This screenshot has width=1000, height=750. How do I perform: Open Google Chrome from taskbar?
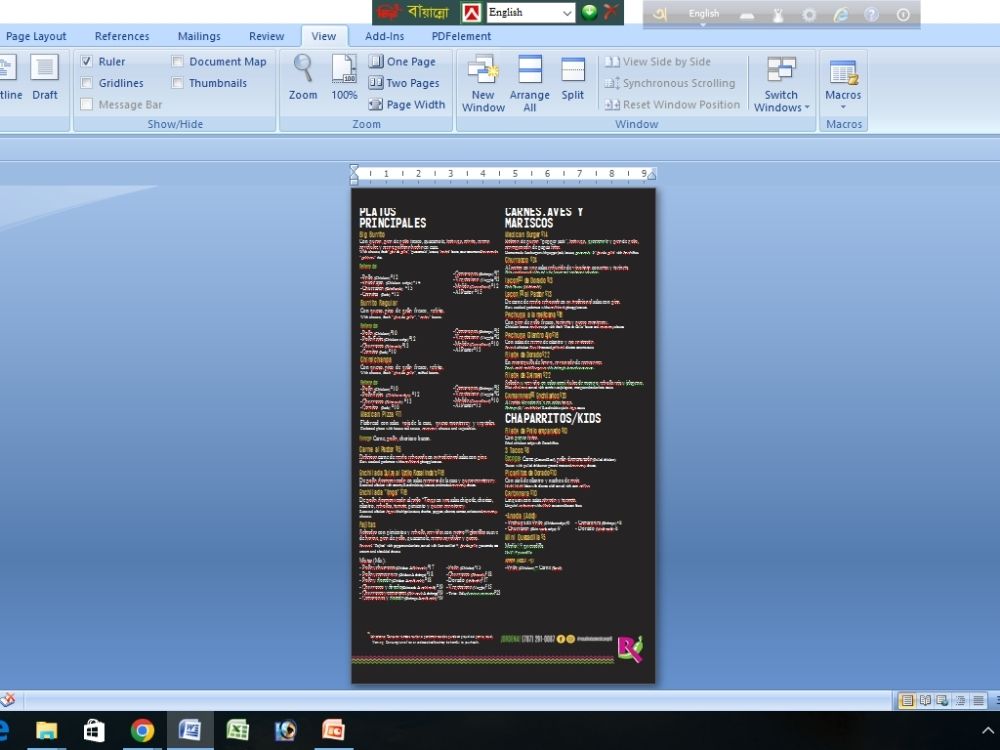coord(142,730)
